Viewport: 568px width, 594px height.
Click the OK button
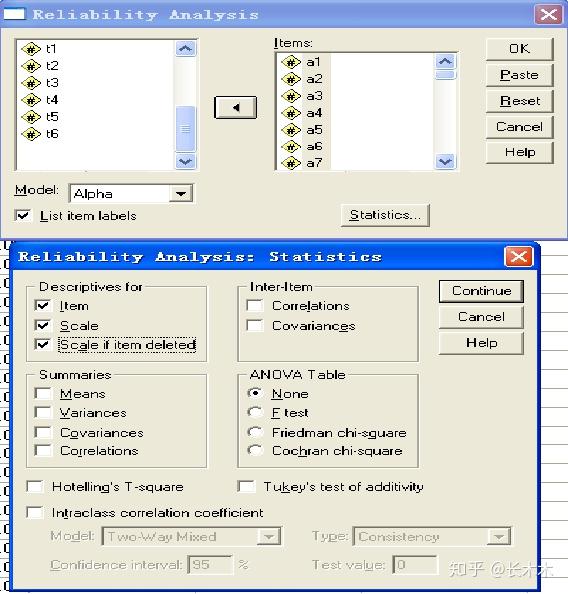519,49
